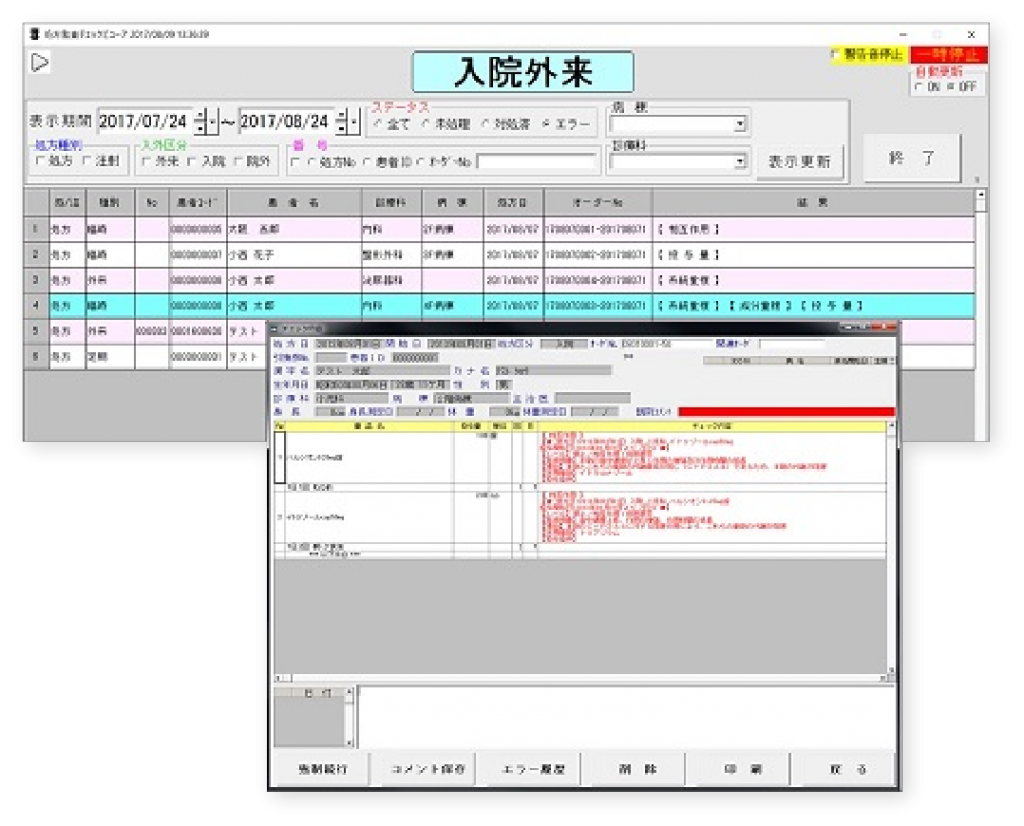The width and height of the screenshot is (1024, 826).
Task: Click the stepper beside the 2017/08/24 date
Action: [341, 121]
